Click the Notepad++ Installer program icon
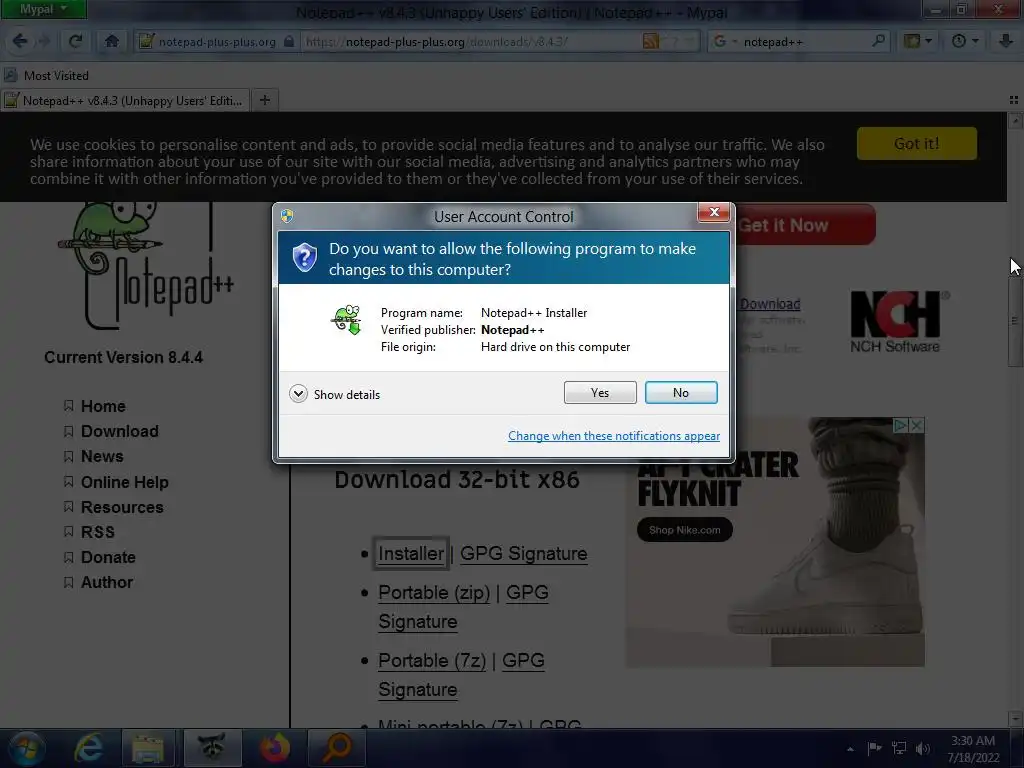Image resolution: width=1024 pixels, height=768 pixels. pyautogui.click(x=347, y=320)
